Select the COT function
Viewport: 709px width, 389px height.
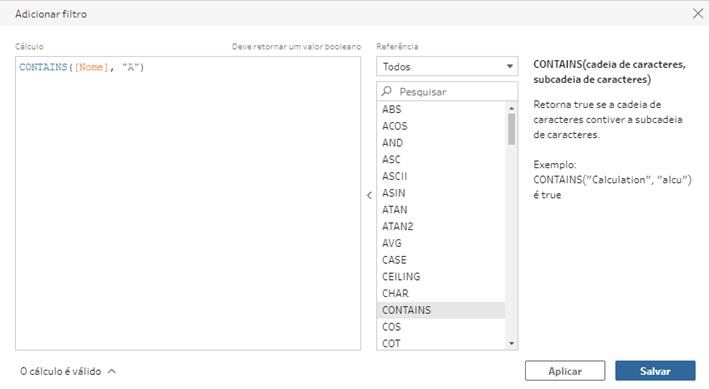(441, 343)
